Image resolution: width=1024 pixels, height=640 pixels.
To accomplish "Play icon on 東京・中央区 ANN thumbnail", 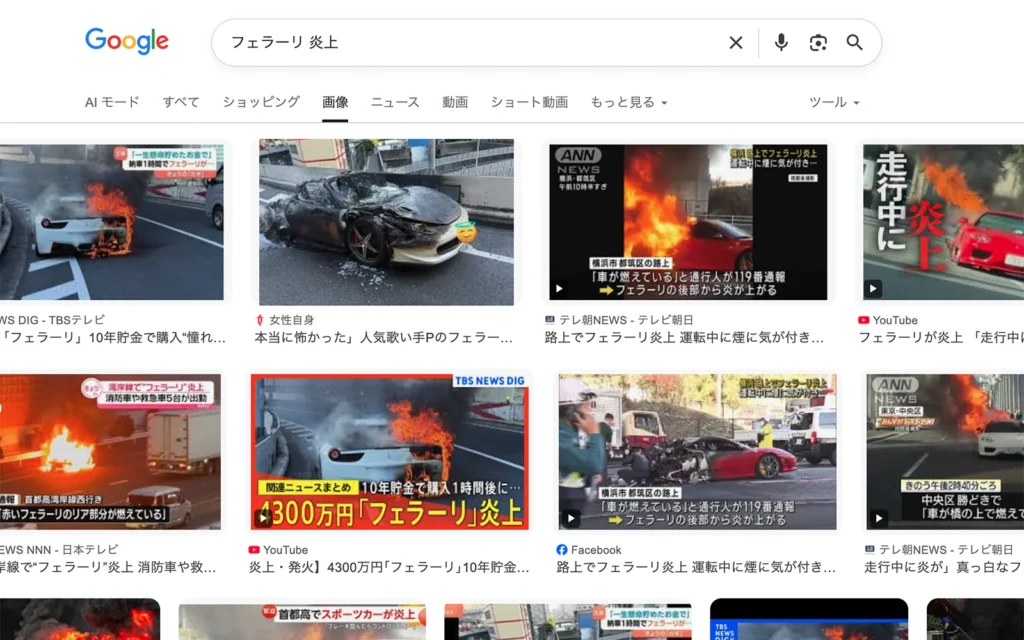I will [878, 519].
